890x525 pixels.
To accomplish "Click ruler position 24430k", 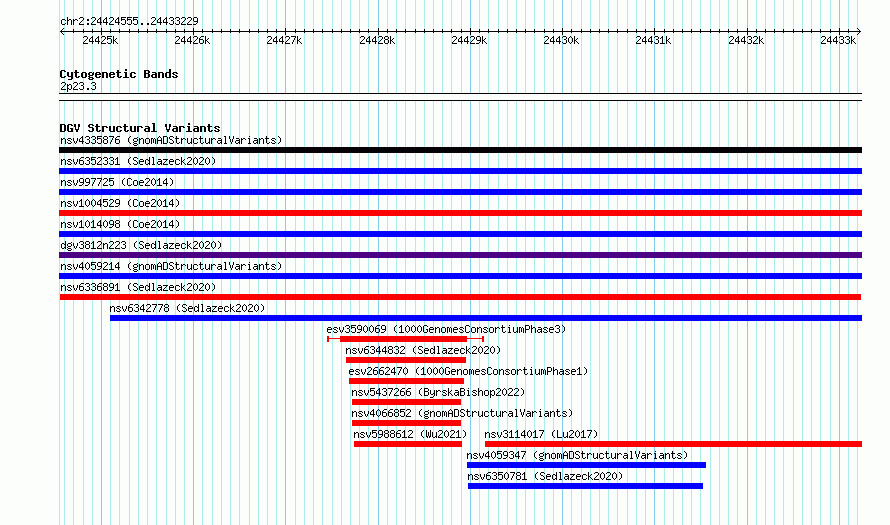I will click(561, 40).
